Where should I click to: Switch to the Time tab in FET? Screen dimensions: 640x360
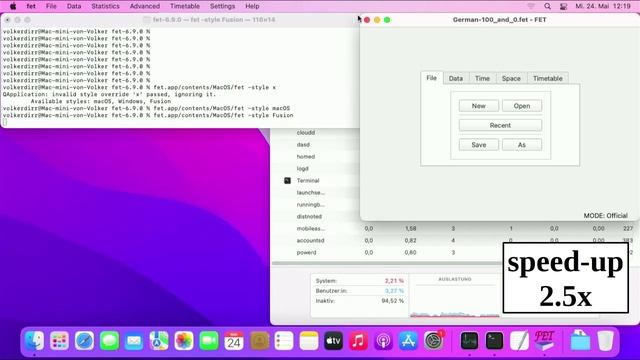tap(482, 78)
